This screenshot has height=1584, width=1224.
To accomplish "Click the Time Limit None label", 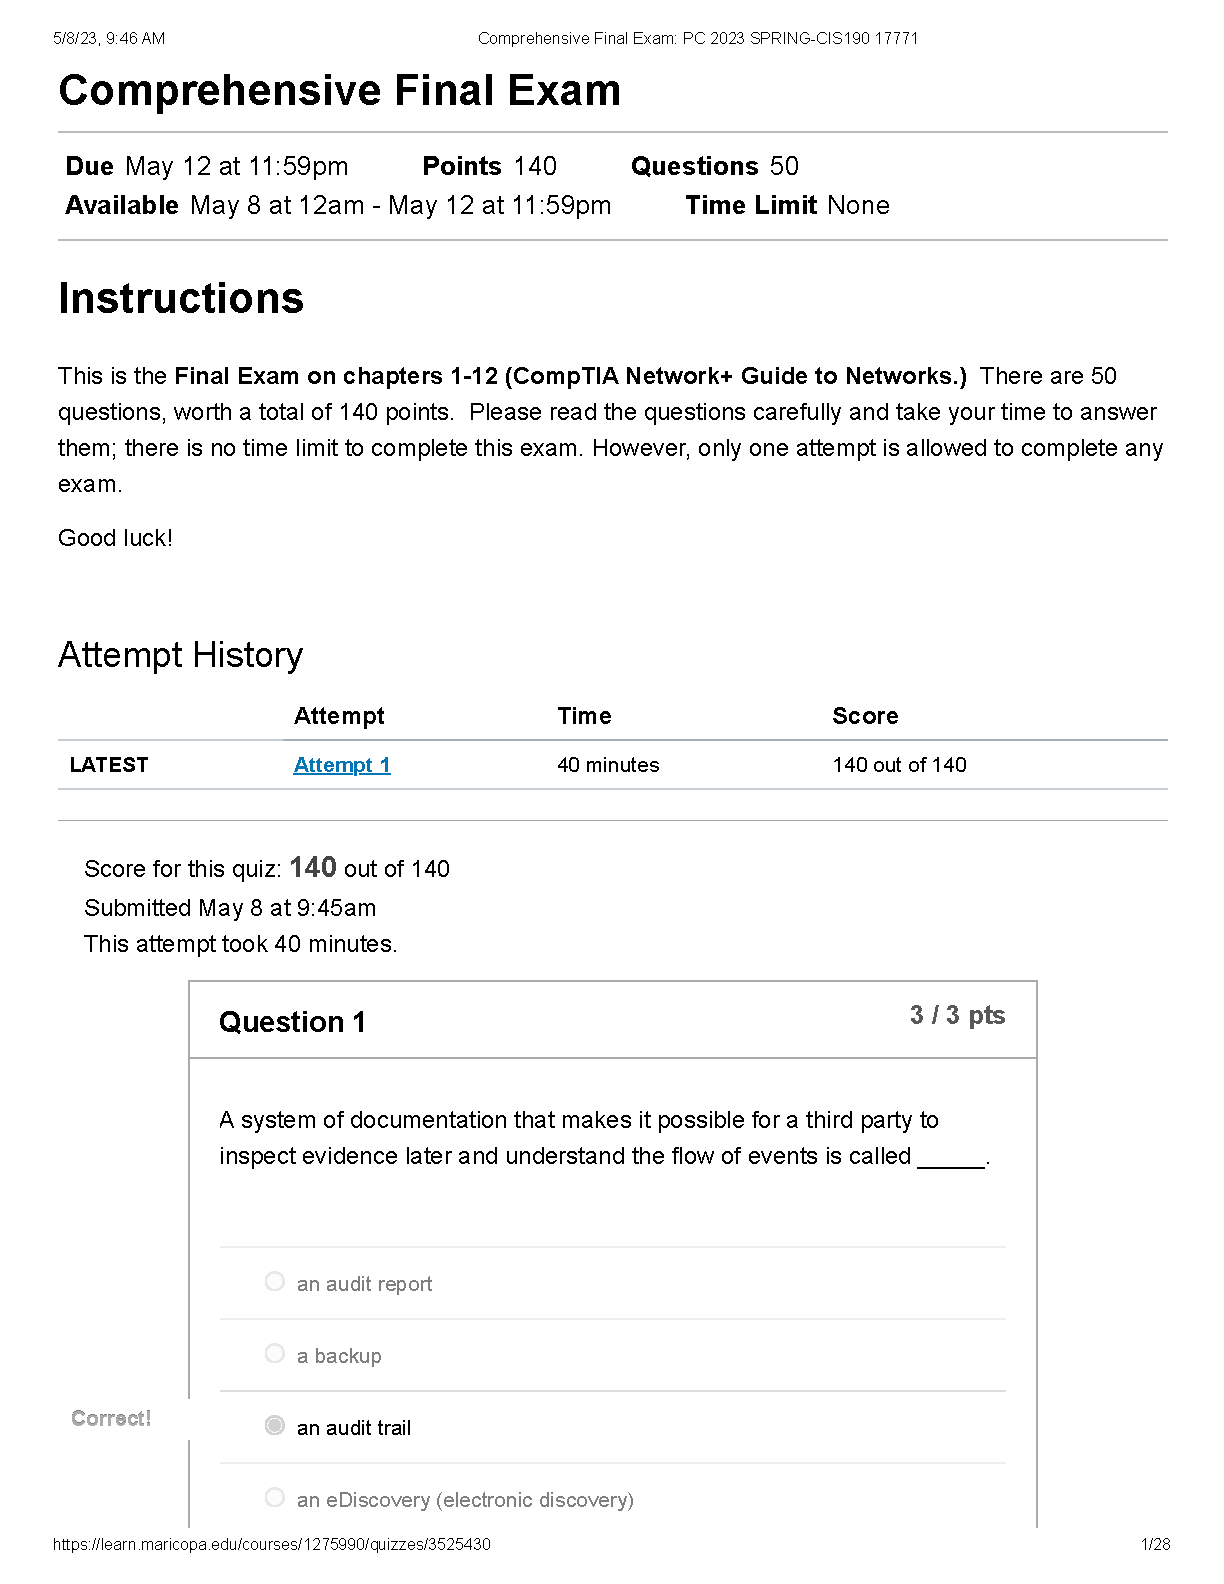I will tap(787, 205).
